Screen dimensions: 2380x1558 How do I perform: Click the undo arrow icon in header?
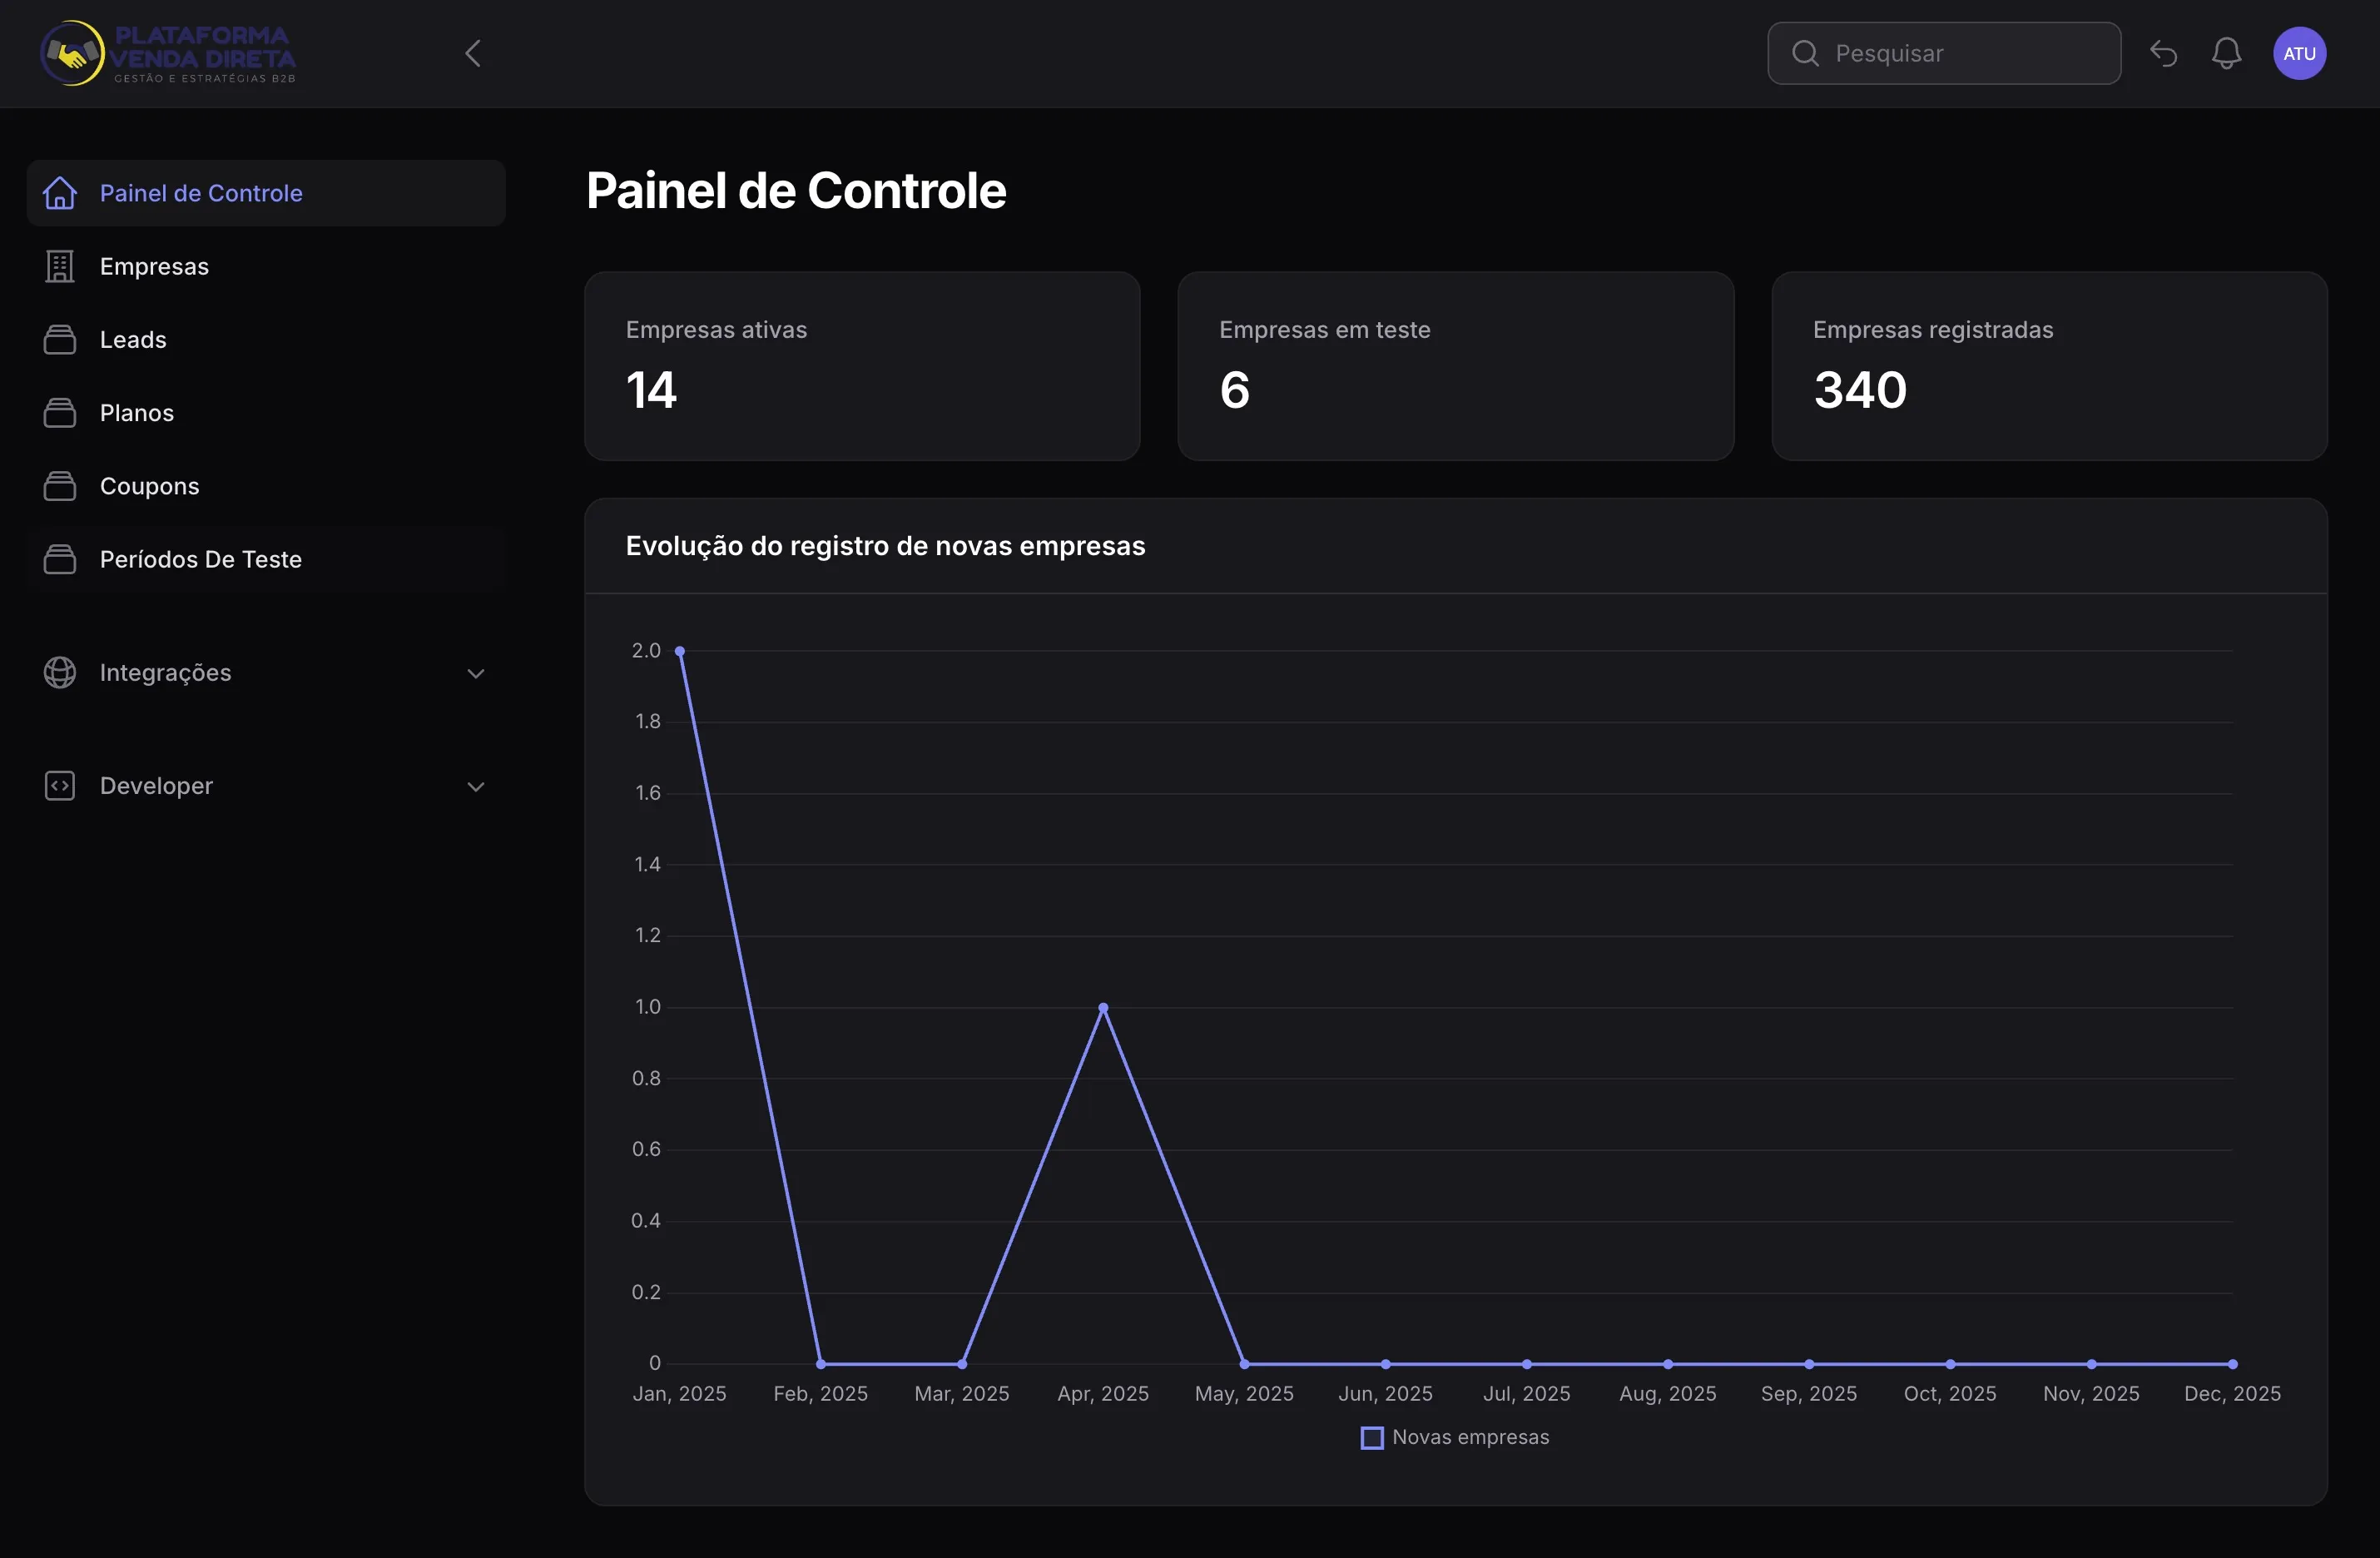tap(2163, 53)
